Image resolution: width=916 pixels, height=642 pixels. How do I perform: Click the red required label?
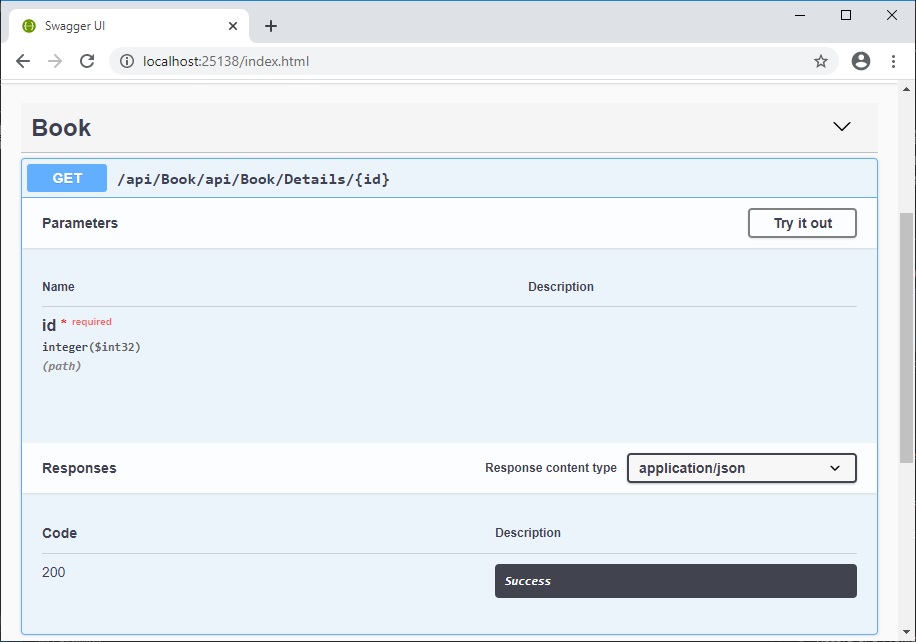92,321
